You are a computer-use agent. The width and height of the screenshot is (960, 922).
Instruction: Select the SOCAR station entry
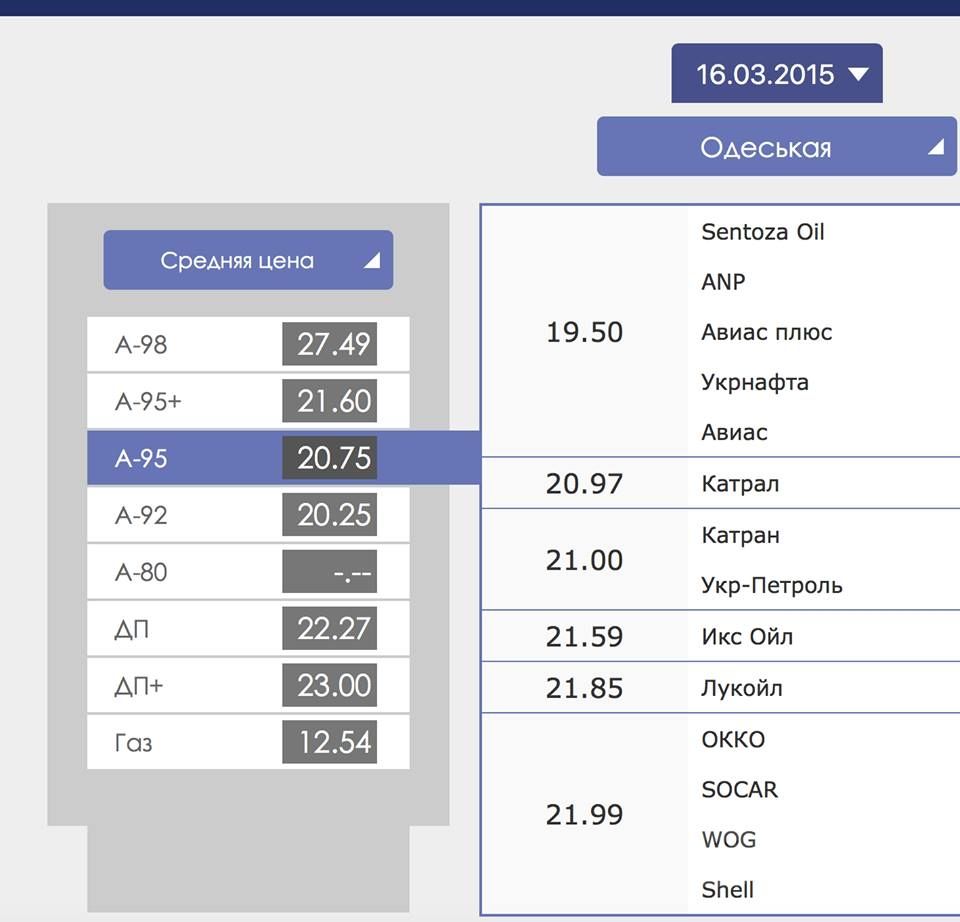739,790
